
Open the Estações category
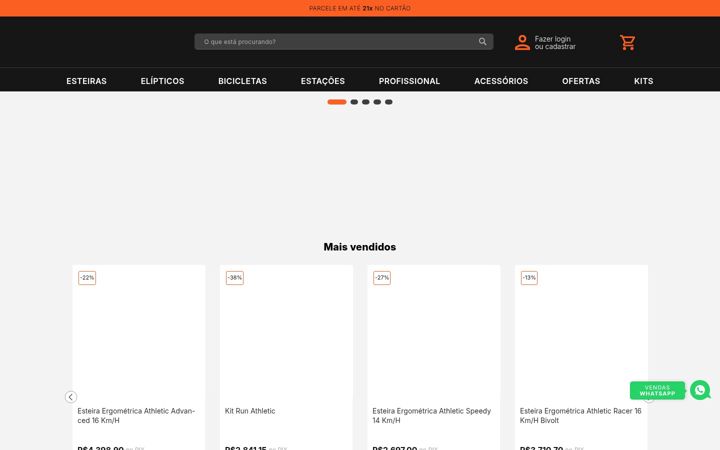coord(323,81)
